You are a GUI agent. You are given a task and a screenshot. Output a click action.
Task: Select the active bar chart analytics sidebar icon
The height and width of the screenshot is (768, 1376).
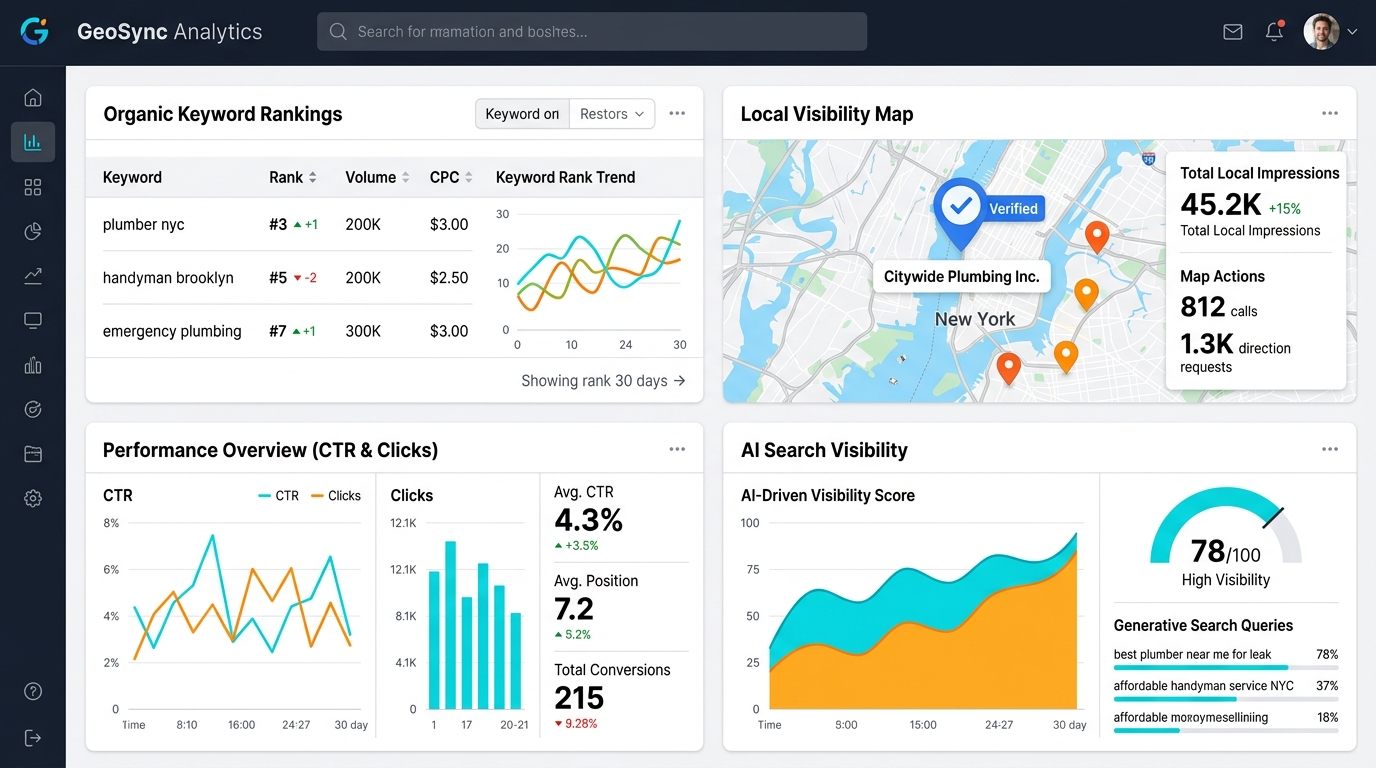pos(33,142)
